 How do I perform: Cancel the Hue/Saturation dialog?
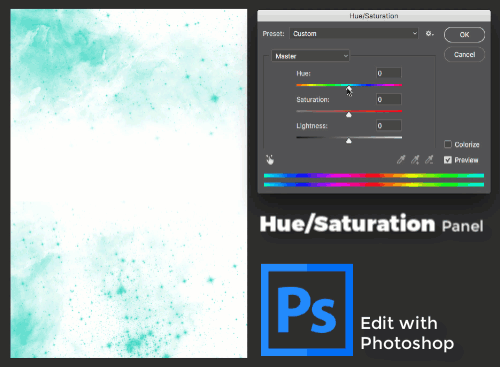[x=464, y=54]
